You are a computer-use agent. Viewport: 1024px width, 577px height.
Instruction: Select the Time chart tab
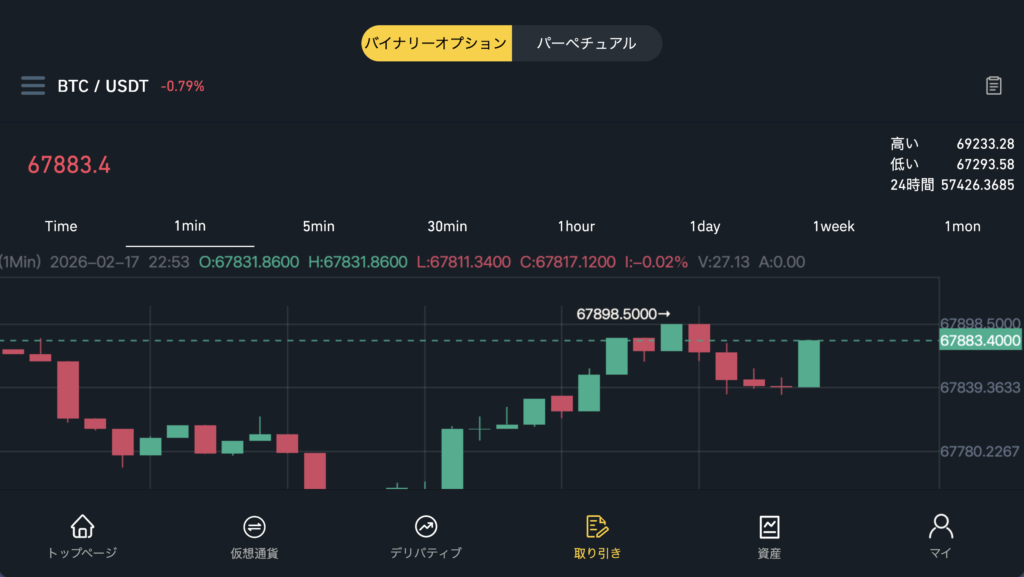pyautogui.click(x=61, y=226)
